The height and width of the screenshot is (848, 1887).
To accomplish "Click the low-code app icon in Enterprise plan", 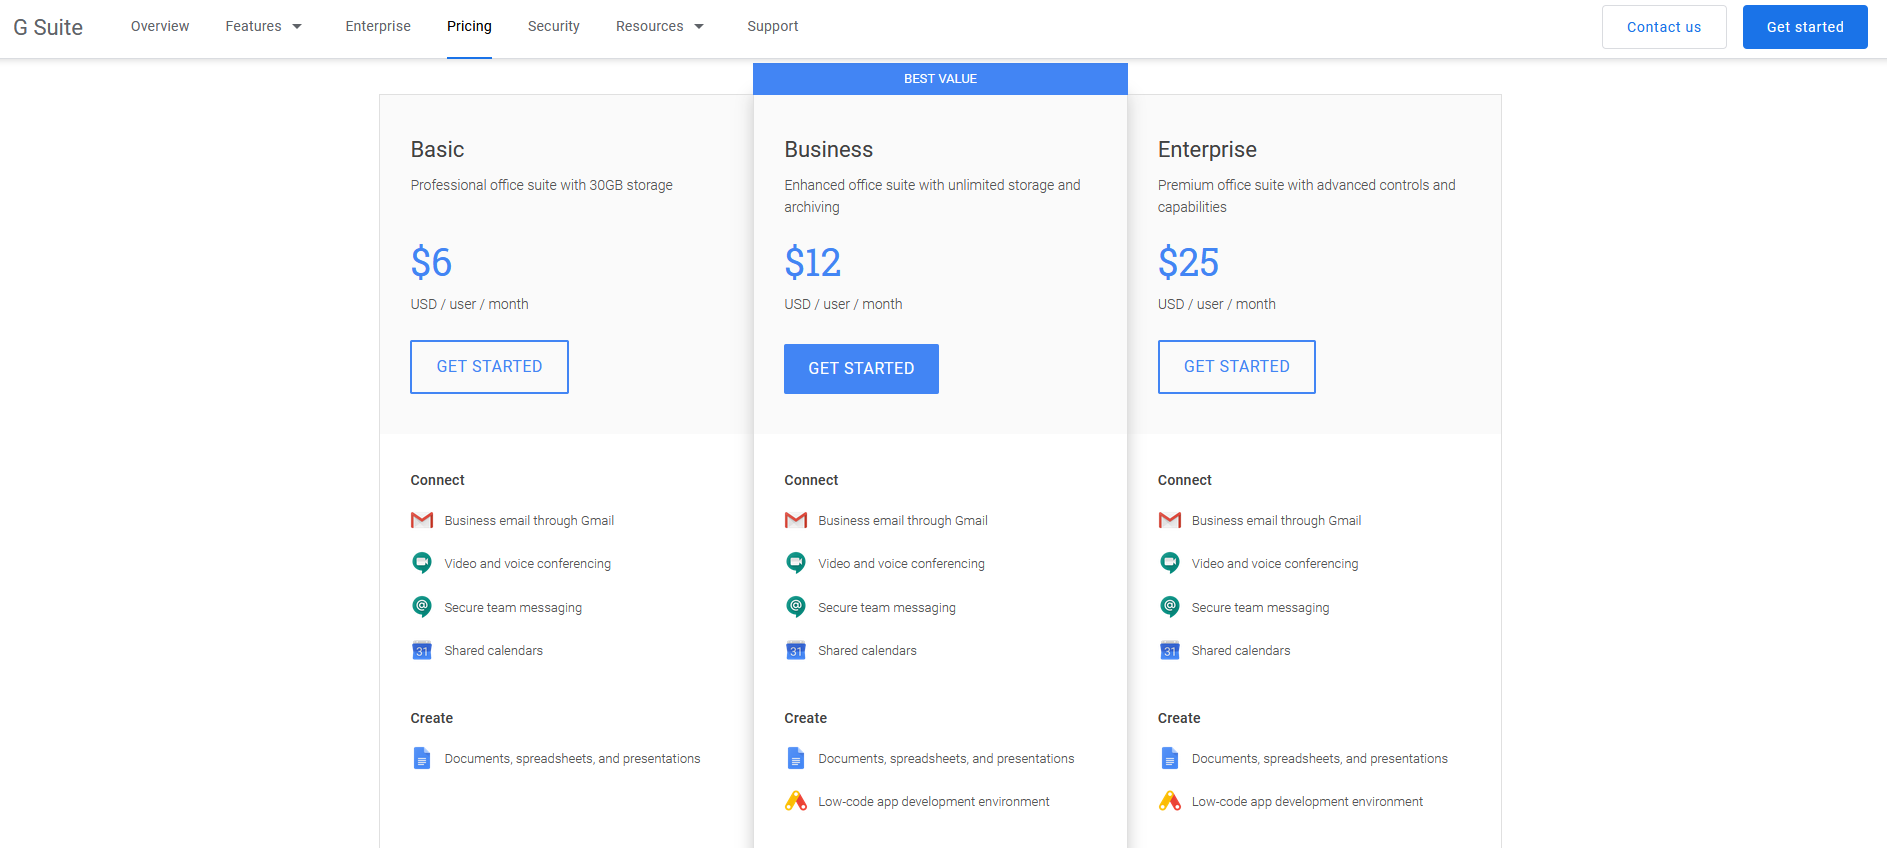I will (1170, 801).
